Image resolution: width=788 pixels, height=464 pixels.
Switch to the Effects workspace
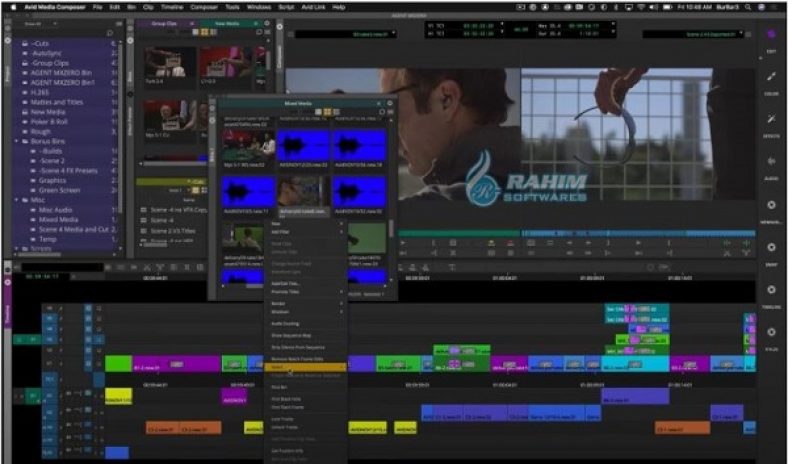click(771, 119)
